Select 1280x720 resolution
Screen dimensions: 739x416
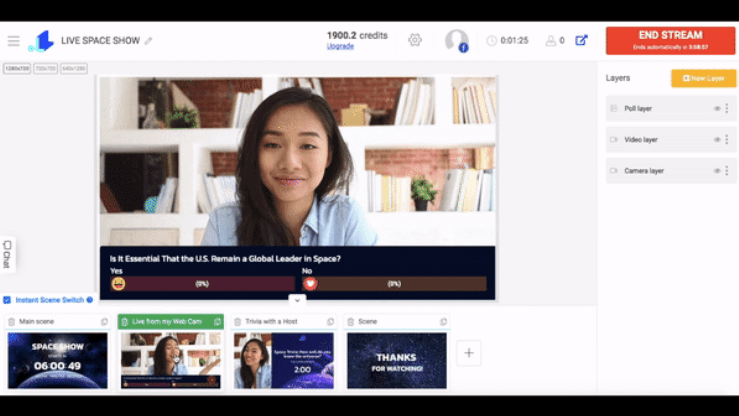pos(17,68)
